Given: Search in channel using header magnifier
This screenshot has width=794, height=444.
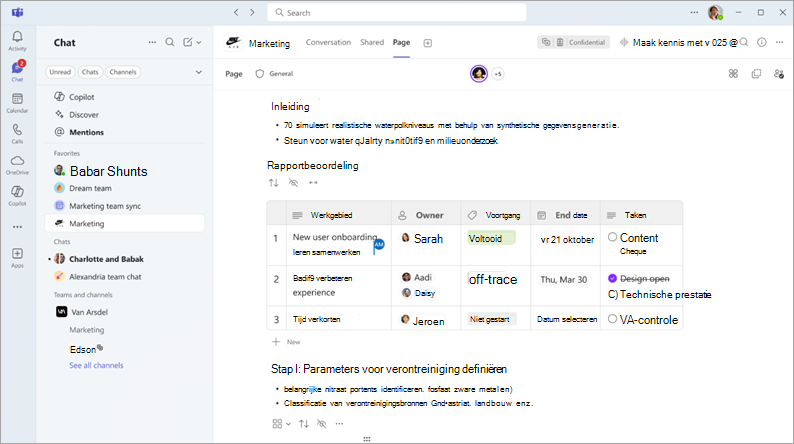Looking at the screenshot, I should [x=744, y=43].
